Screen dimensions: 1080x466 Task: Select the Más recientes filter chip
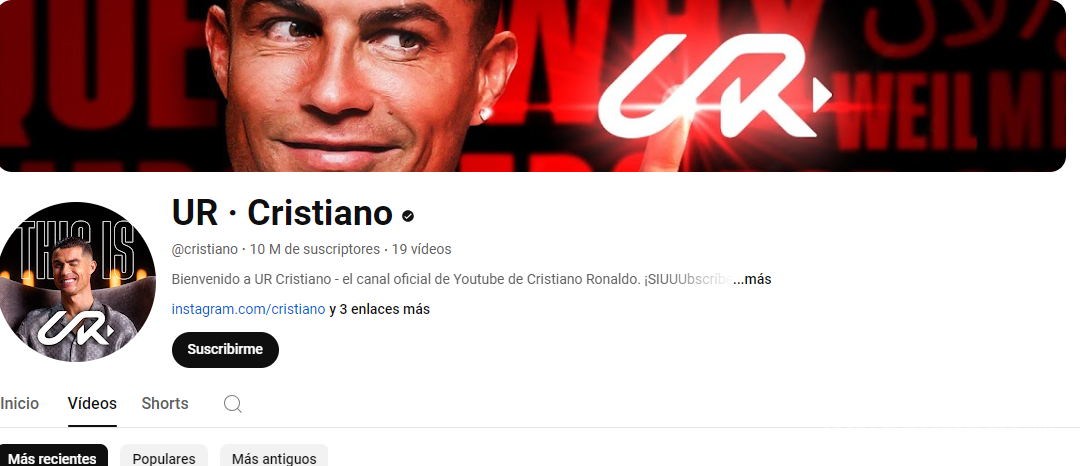pyautogui.click(x=52, y=458)
